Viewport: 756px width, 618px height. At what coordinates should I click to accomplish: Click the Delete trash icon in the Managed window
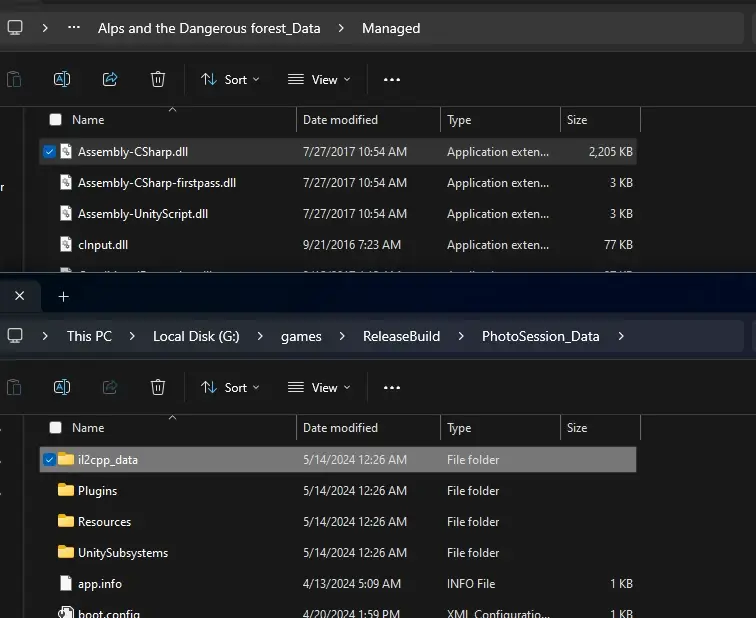coord(158,79)
